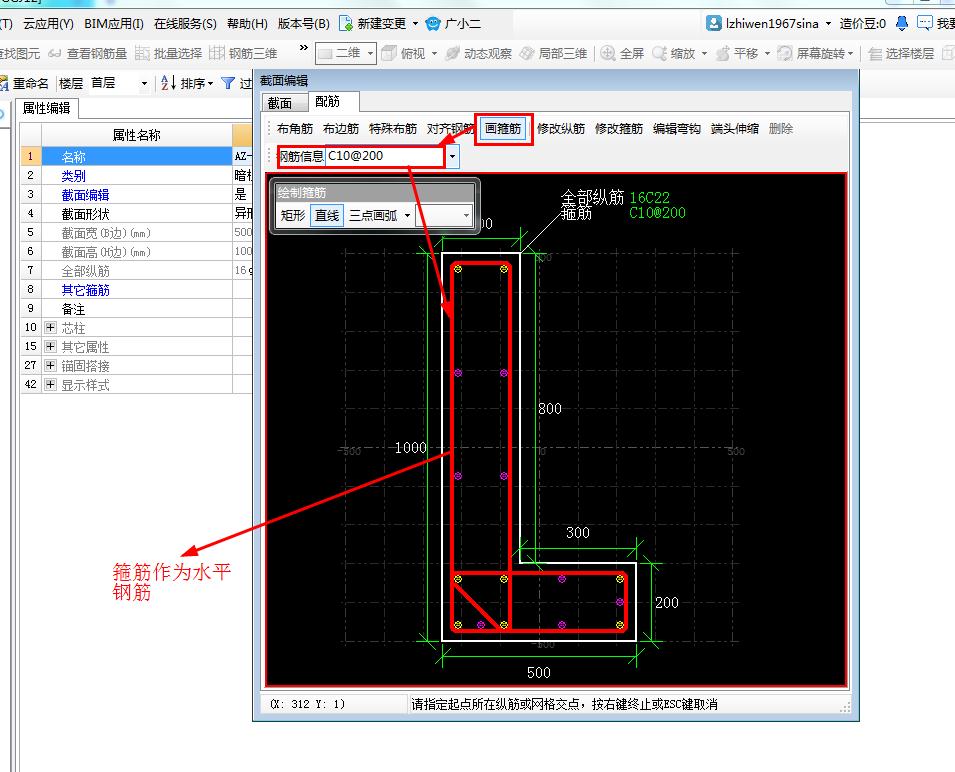Click the 类别 property row
Screen dimensions: 955x772
click(136, 176)
